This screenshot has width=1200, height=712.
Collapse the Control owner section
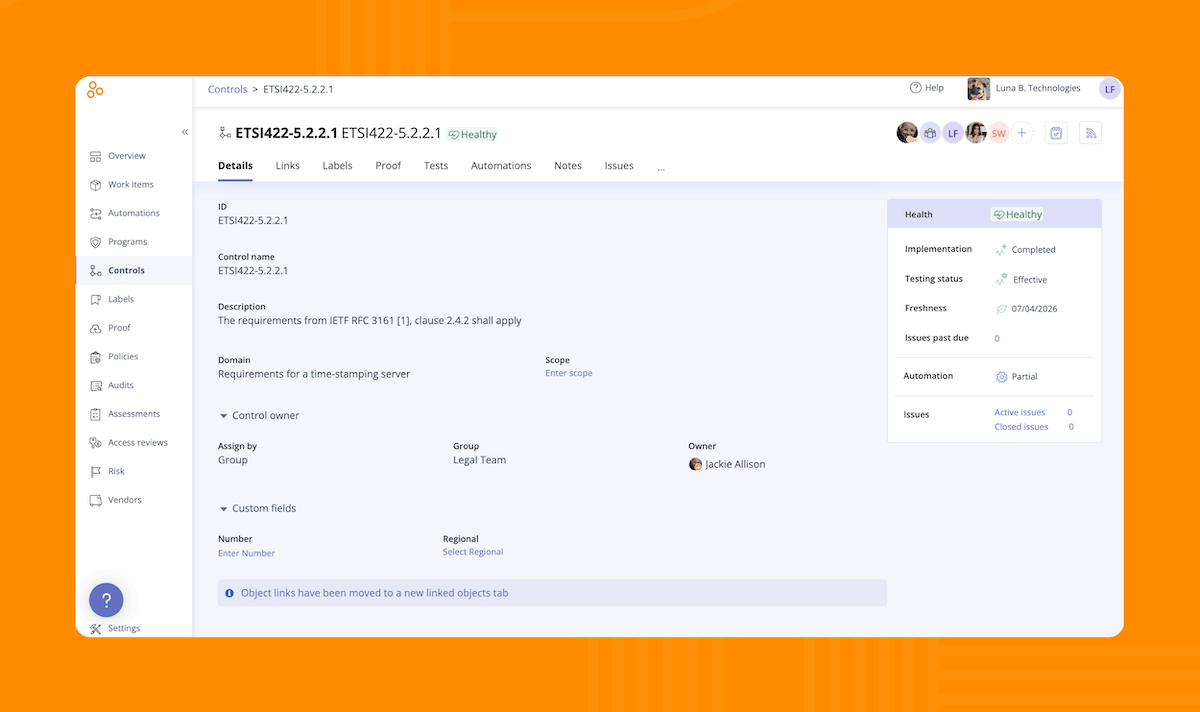(x=223, y=416)
